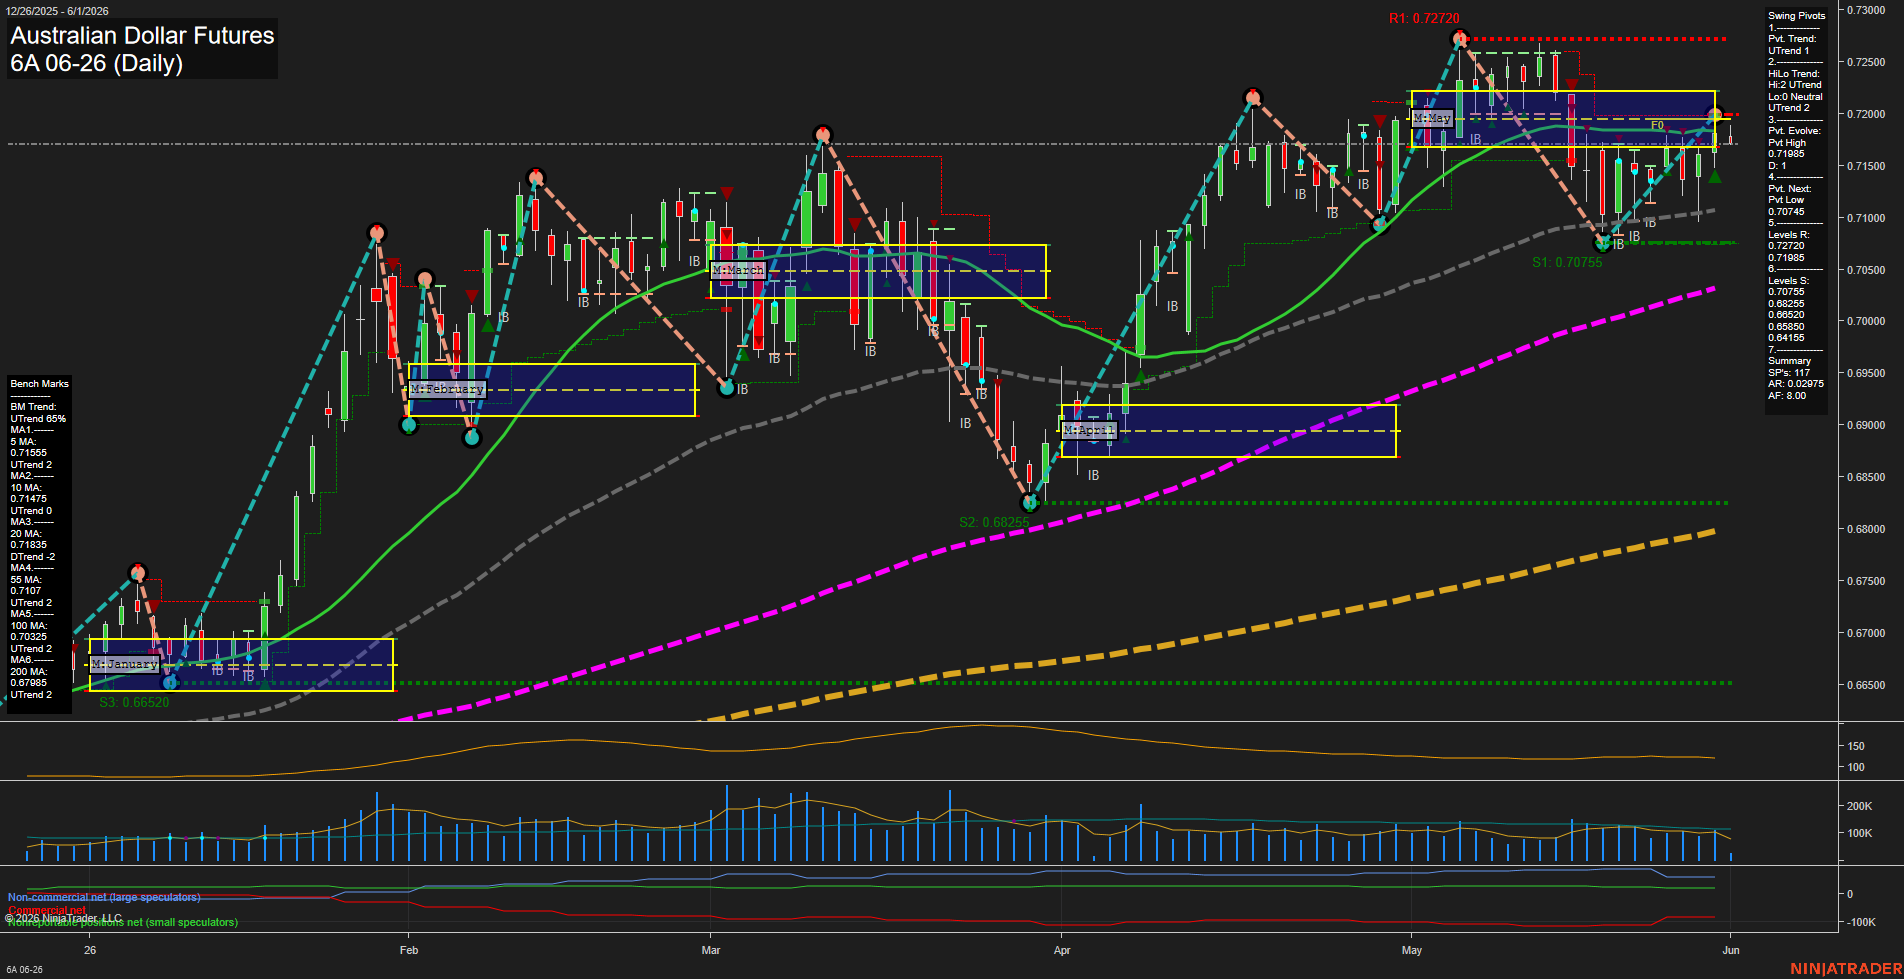Click the 55 MA value 0.7107
The image size is (1904, 979).
tap(26, 591)
